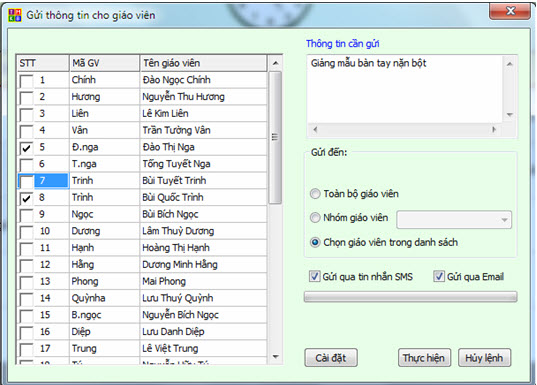Image resolution: width=537 pixels, height=385 pixels.
Task: Tick the checkbox for Lê Kim Liên
Action: pyautogui.click(x=26, y=115)
